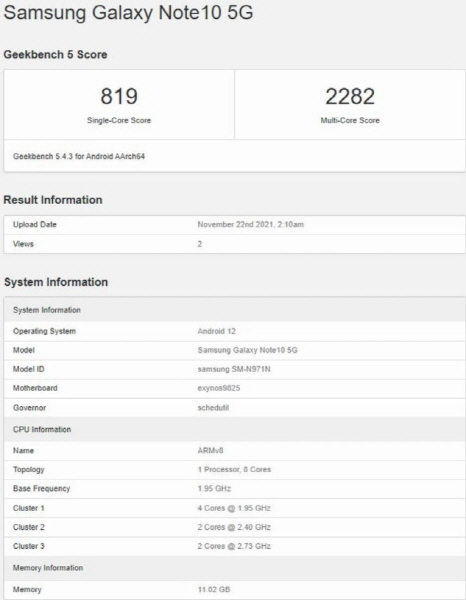This screenshot has width=466, height=600.
Task: Click the Geekbench 5.4.3 for Android AArch64 text
Action: [79, 156]
